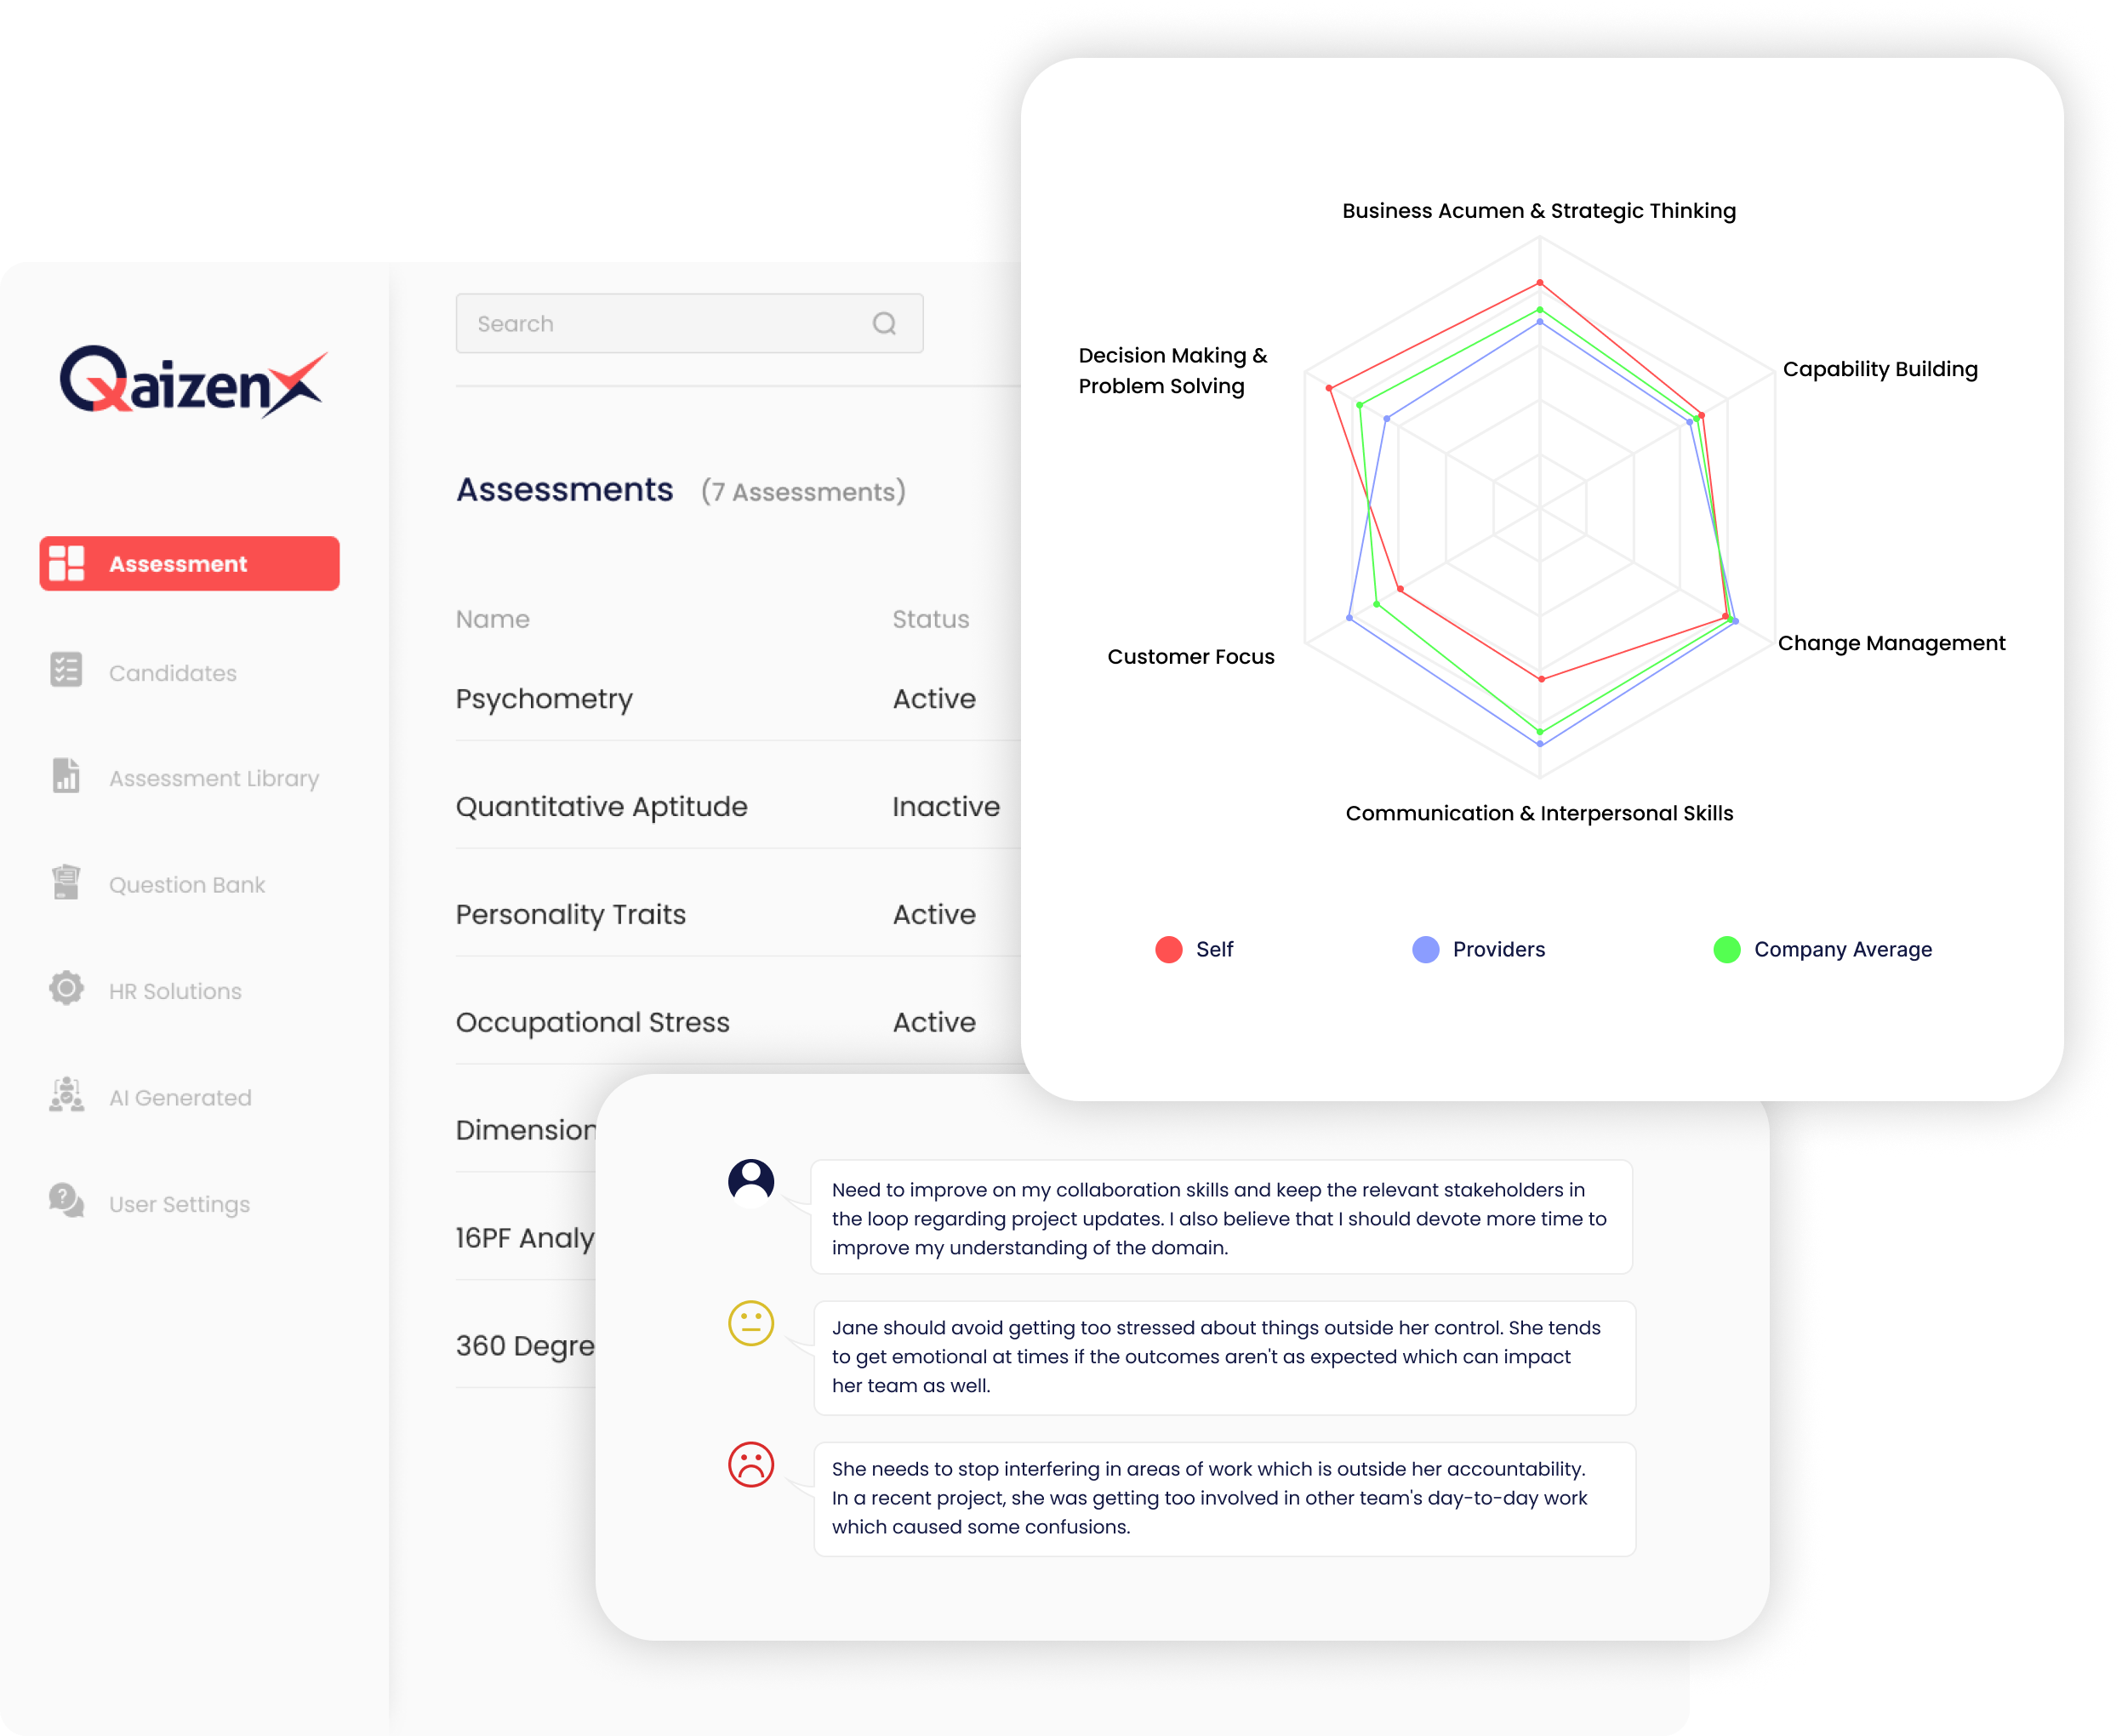This screenshot has height=1736, width=2122.
Task: Open the Psychometry assessment row
Action: coord(544,699)
